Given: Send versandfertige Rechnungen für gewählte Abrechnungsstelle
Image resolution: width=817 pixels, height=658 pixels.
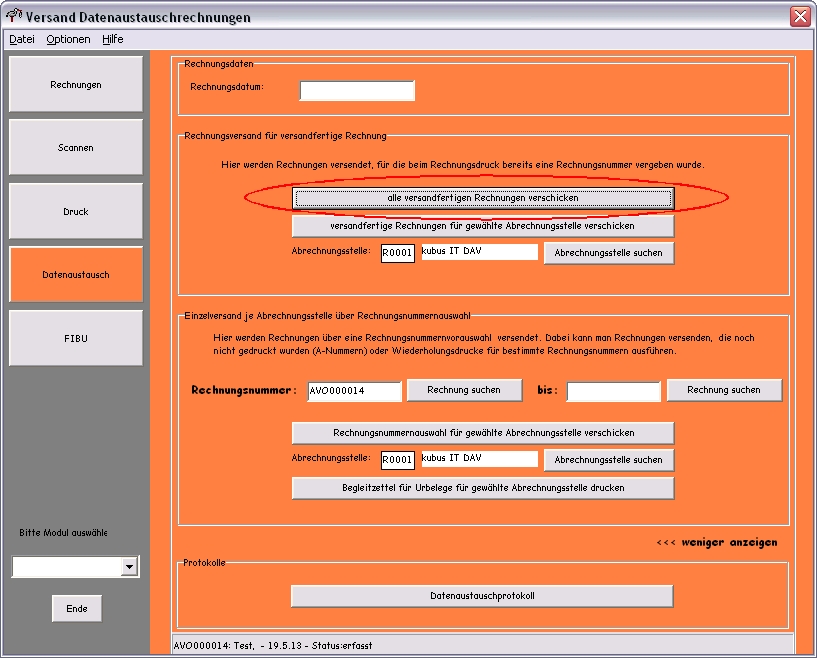Looking at the screenshot, I should coord(483,226).
